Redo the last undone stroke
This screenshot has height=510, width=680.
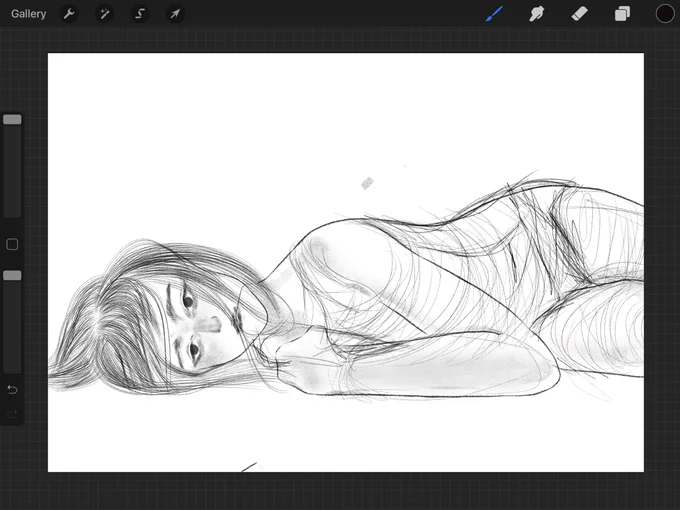pyautogui.click(x=12, y=414)
